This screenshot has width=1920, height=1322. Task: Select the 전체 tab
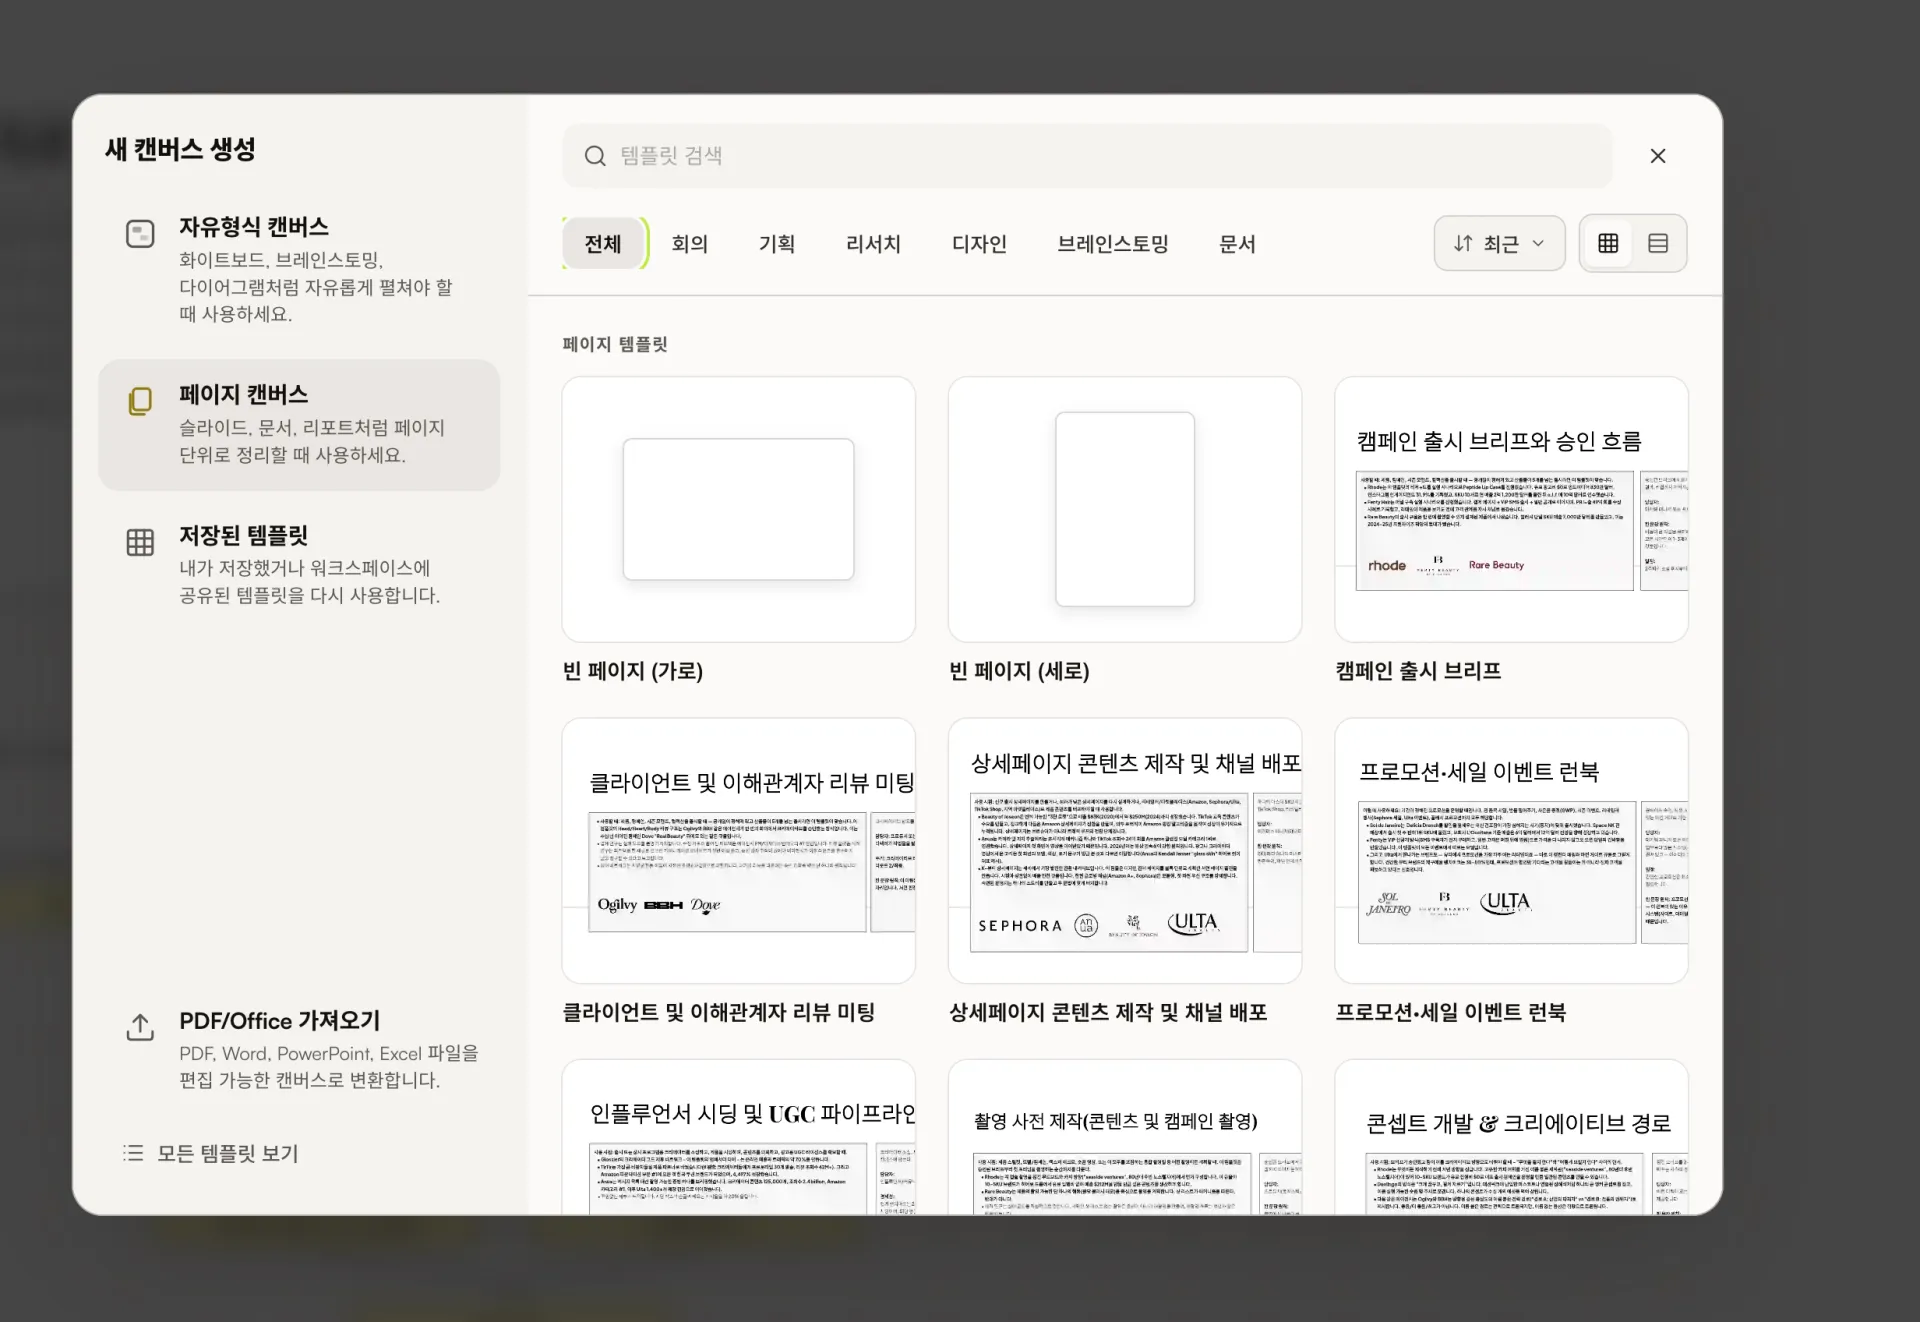603,243
